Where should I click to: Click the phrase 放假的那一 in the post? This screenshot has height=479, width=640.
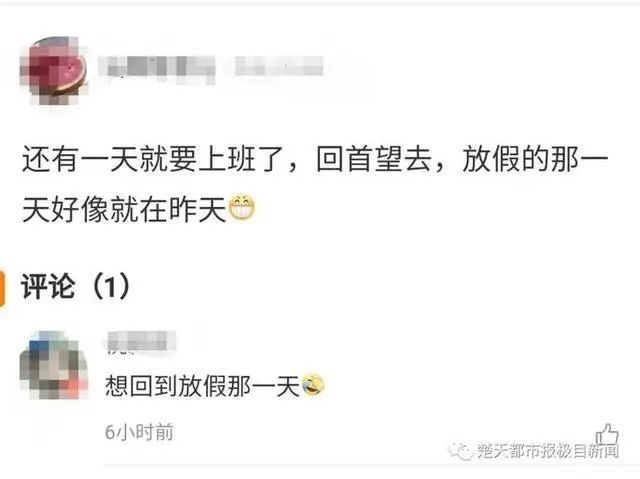tap(536, 159)
